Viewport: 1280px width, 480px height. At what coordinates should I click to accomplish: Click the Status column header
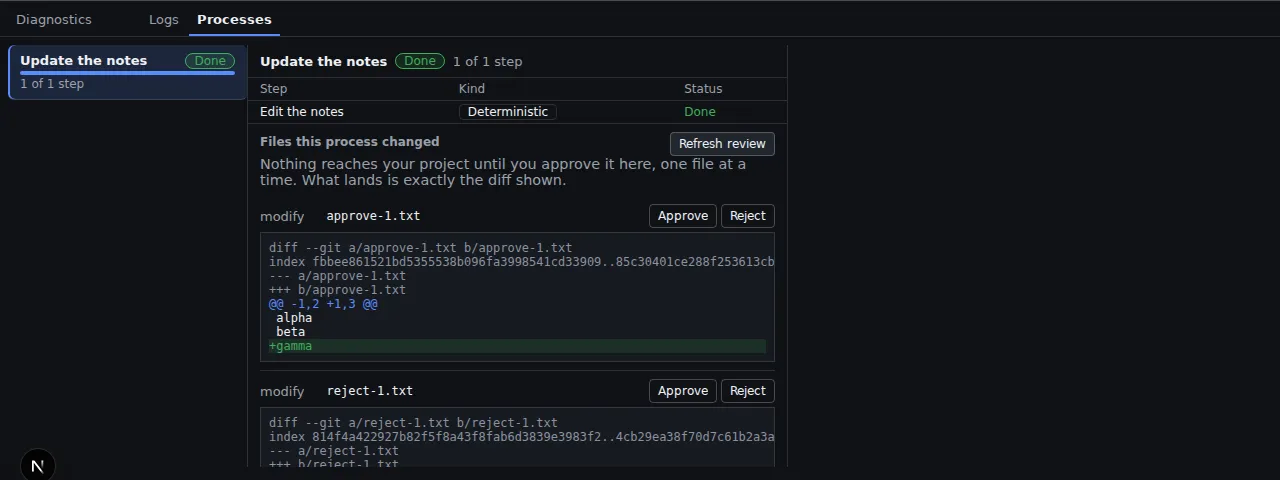pyautogui.click(x=703, y=89)
